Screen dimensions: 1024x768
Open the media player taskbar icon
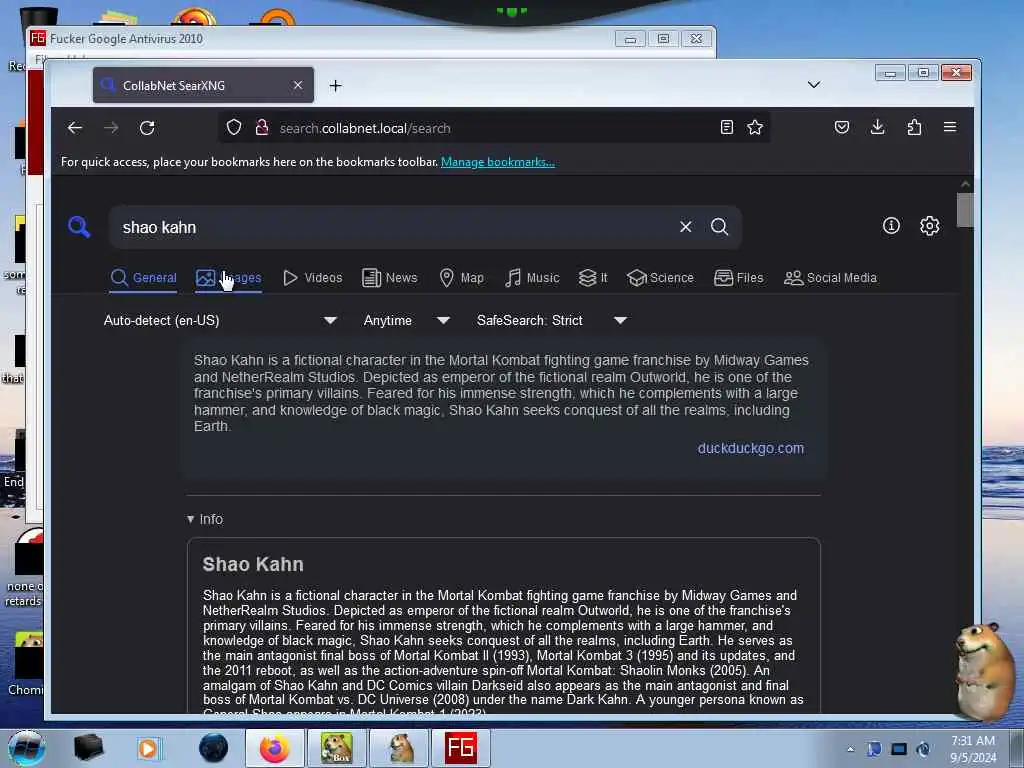(x=148, y=748)
